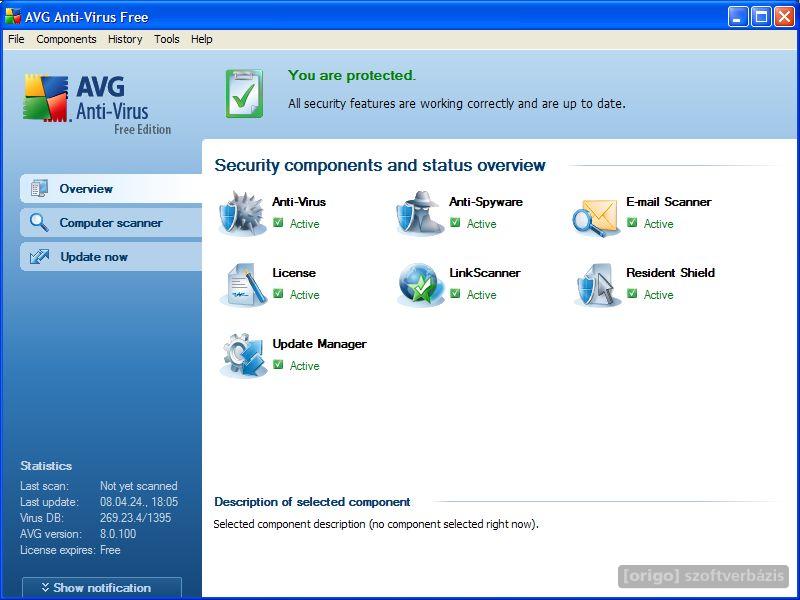Image resolution: width=800 pixels, height=600 pixels.
Task: Click Virus DB value '269.23.4/1395'
Action: pyautogui.click(x=136, y=518)
